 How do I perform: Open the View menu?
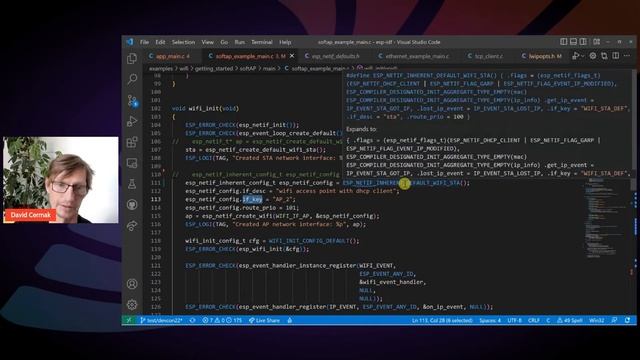[x=207, y=42]
